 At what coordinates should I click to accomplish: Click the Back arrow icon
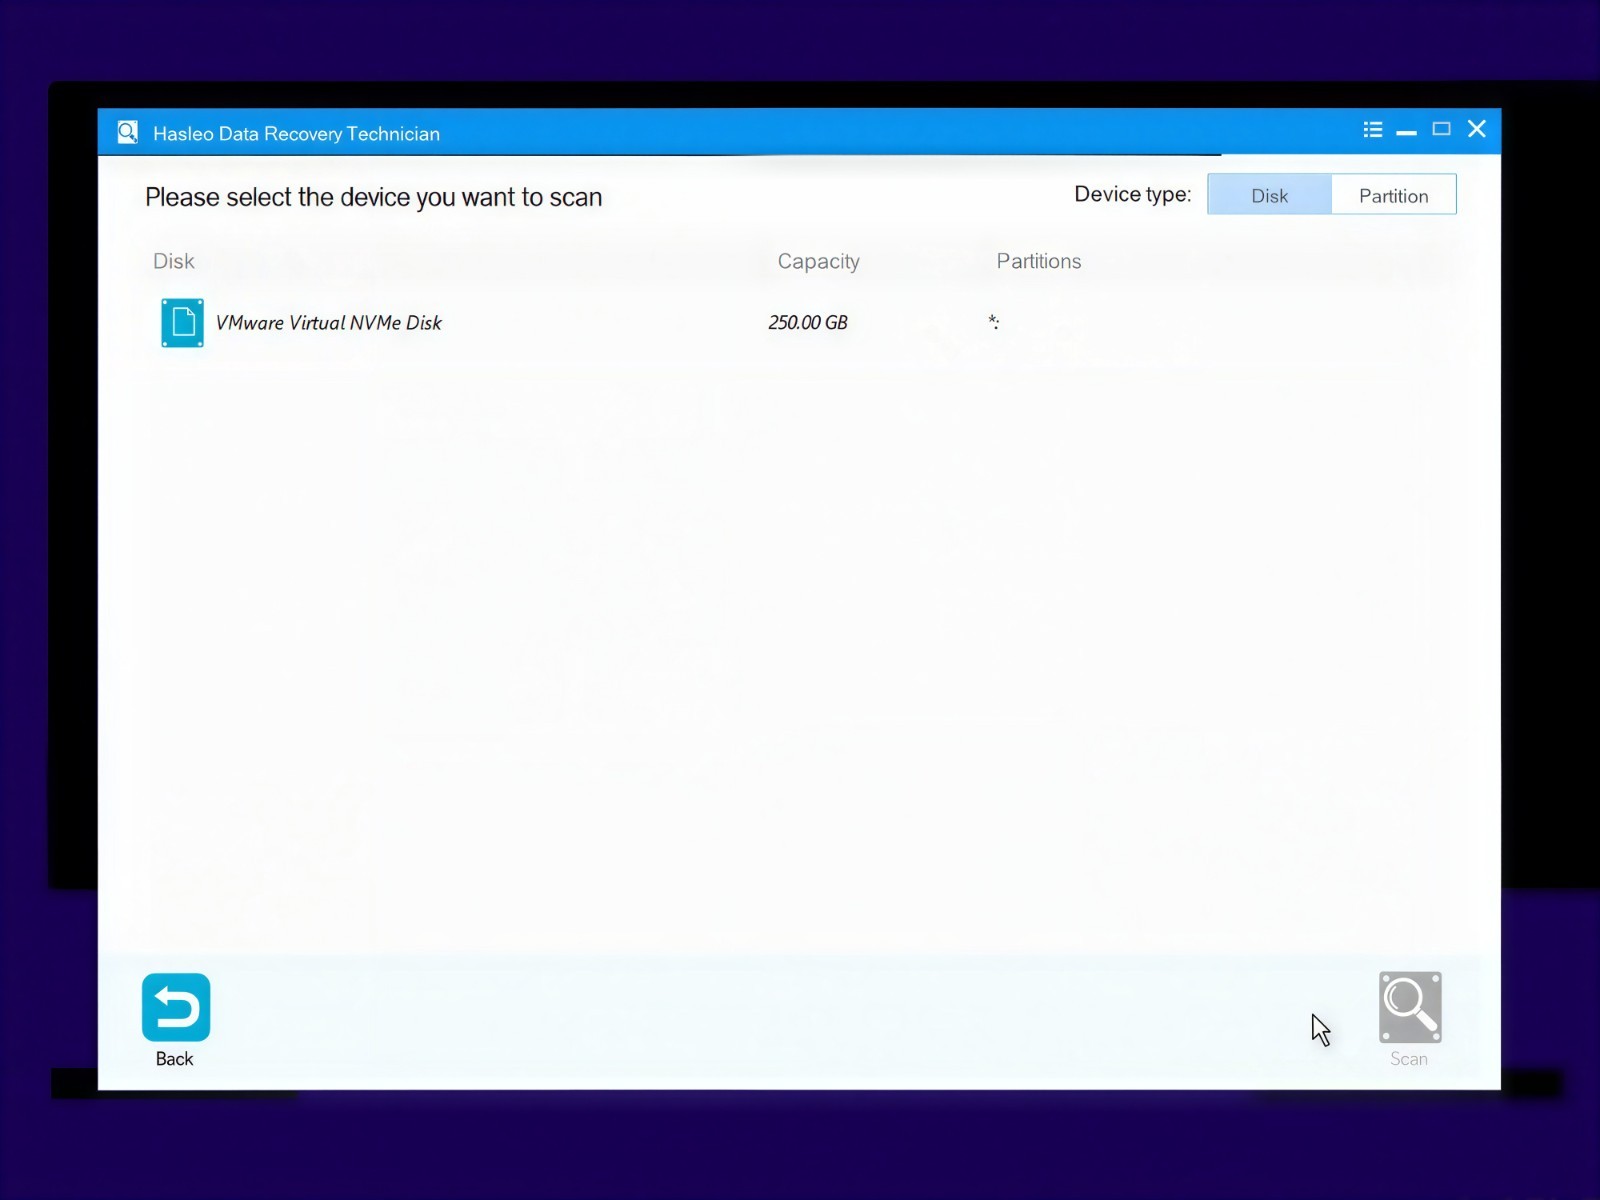(x=176, y=1007)
